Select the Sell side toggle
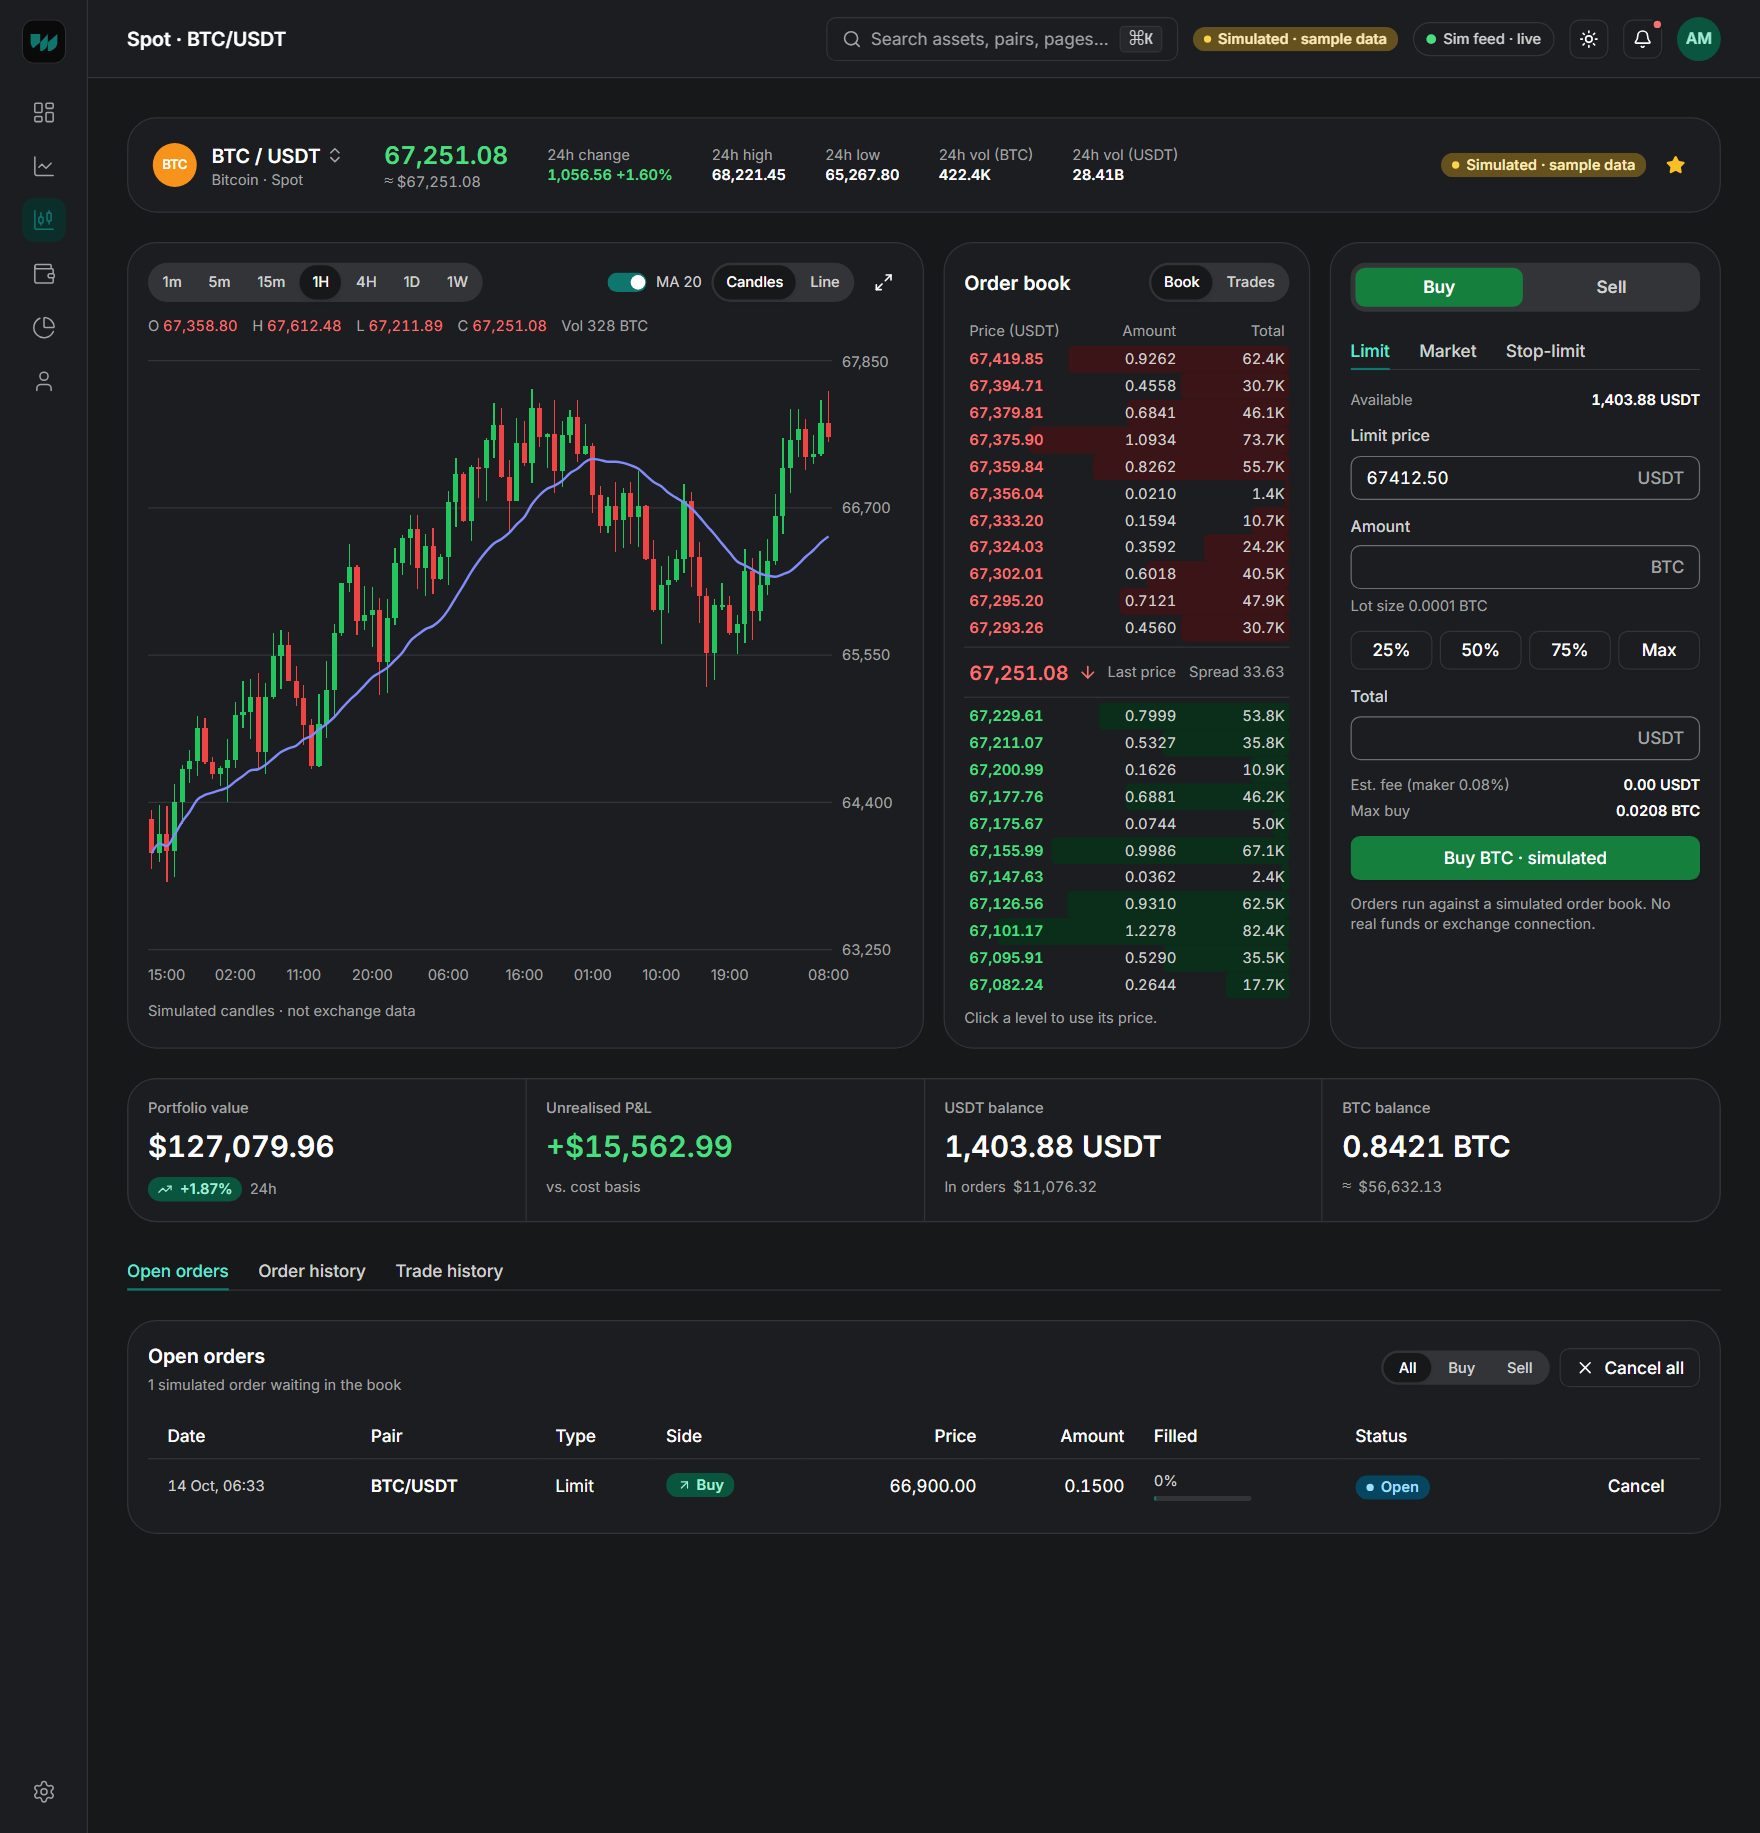 1611,287
